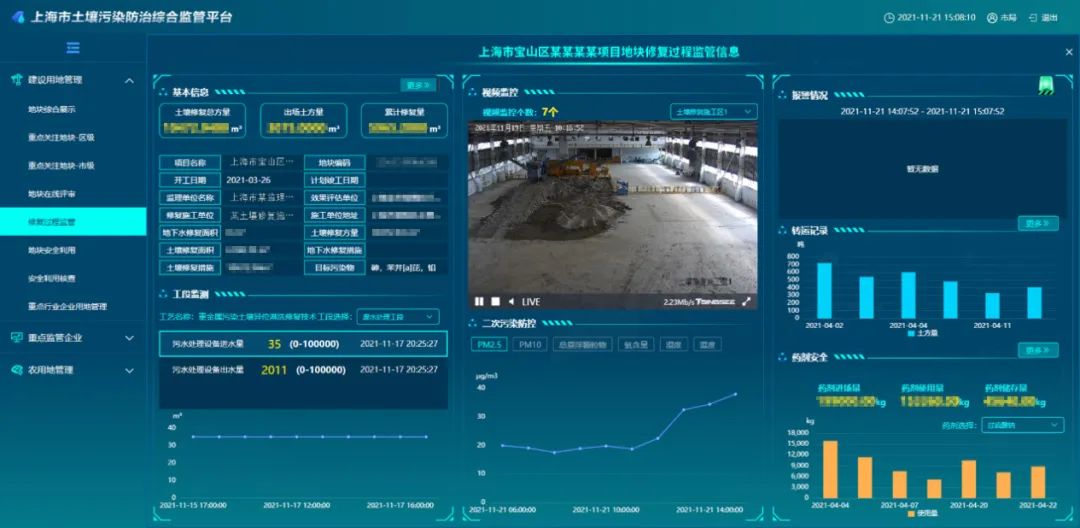
Task: Click the hamburger menu icon in the sidebar
Action: point(73,48)
